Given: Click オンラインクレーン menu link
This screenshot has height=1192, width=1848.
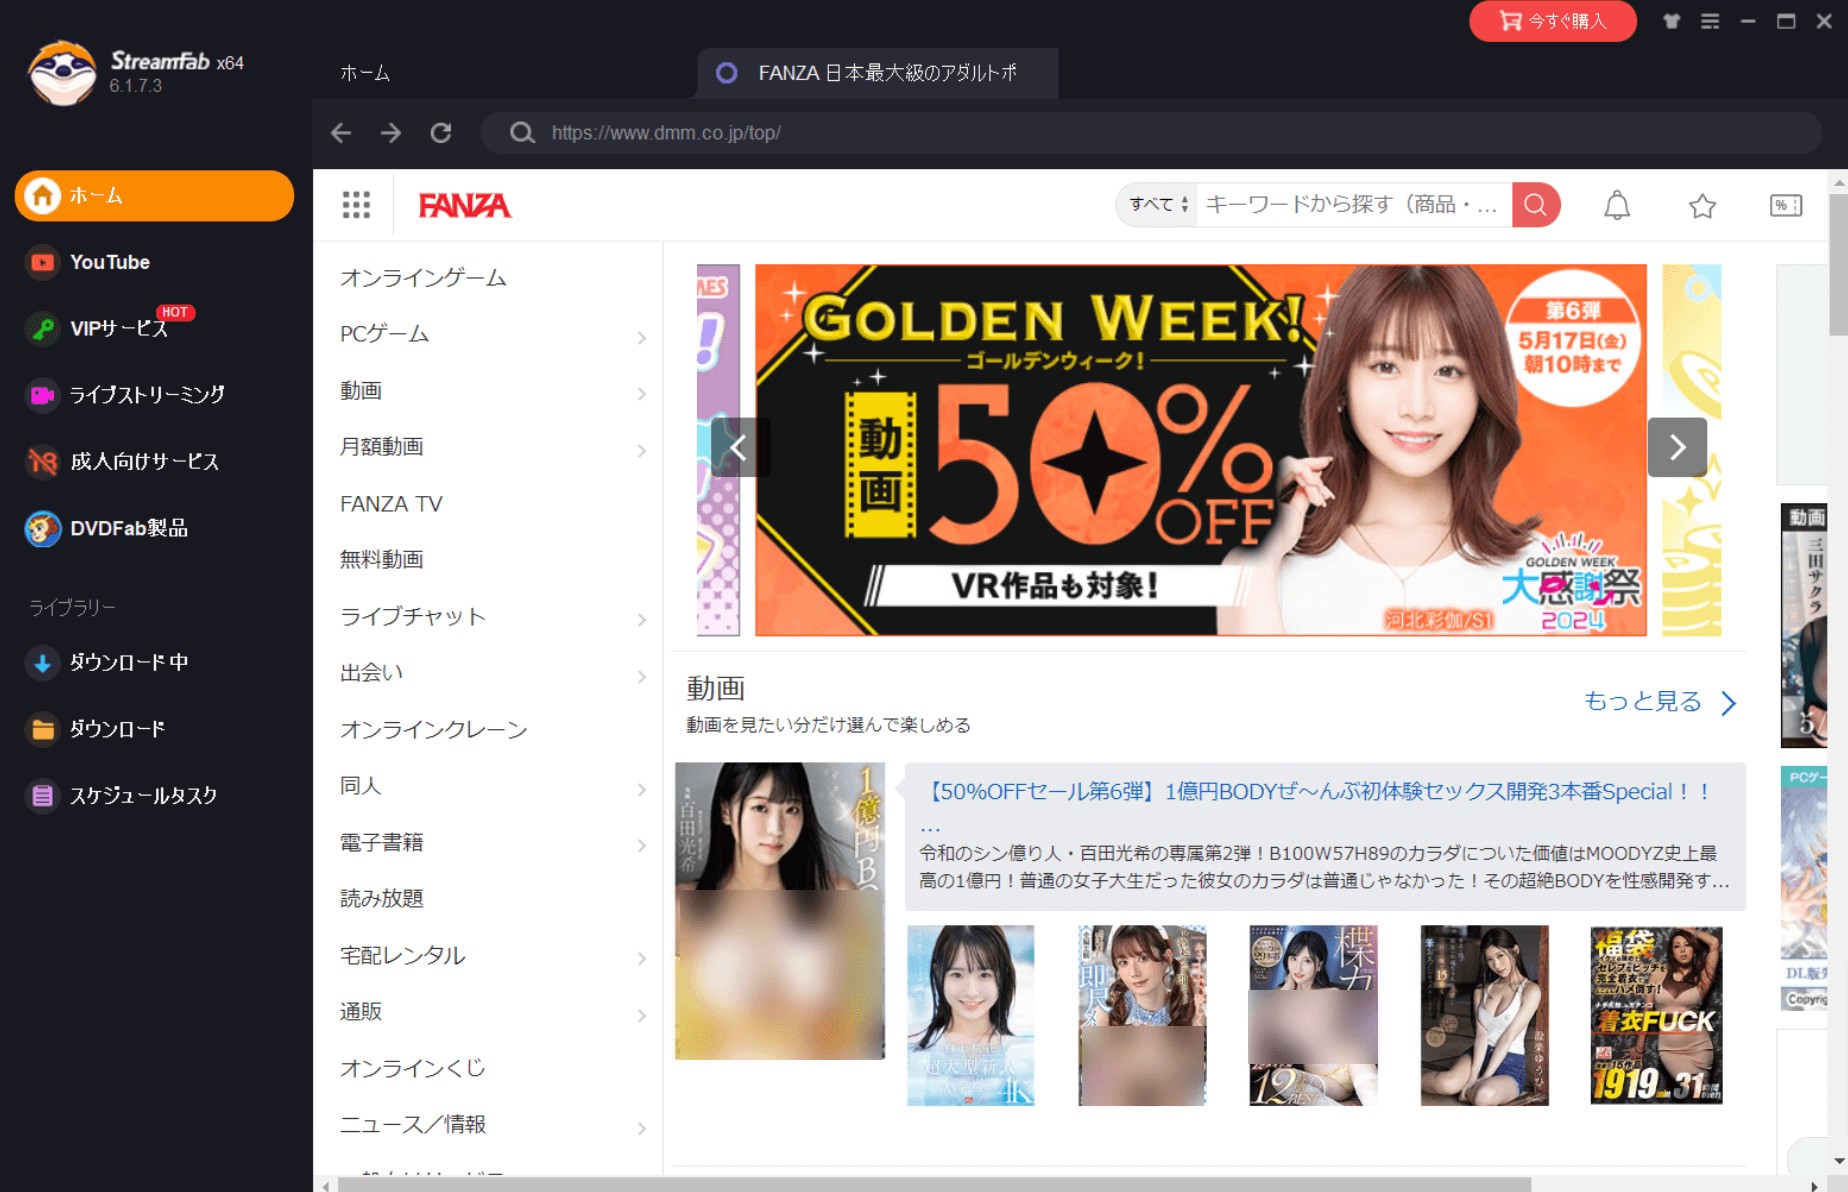Looking at the screenshot, I should 433,730.
